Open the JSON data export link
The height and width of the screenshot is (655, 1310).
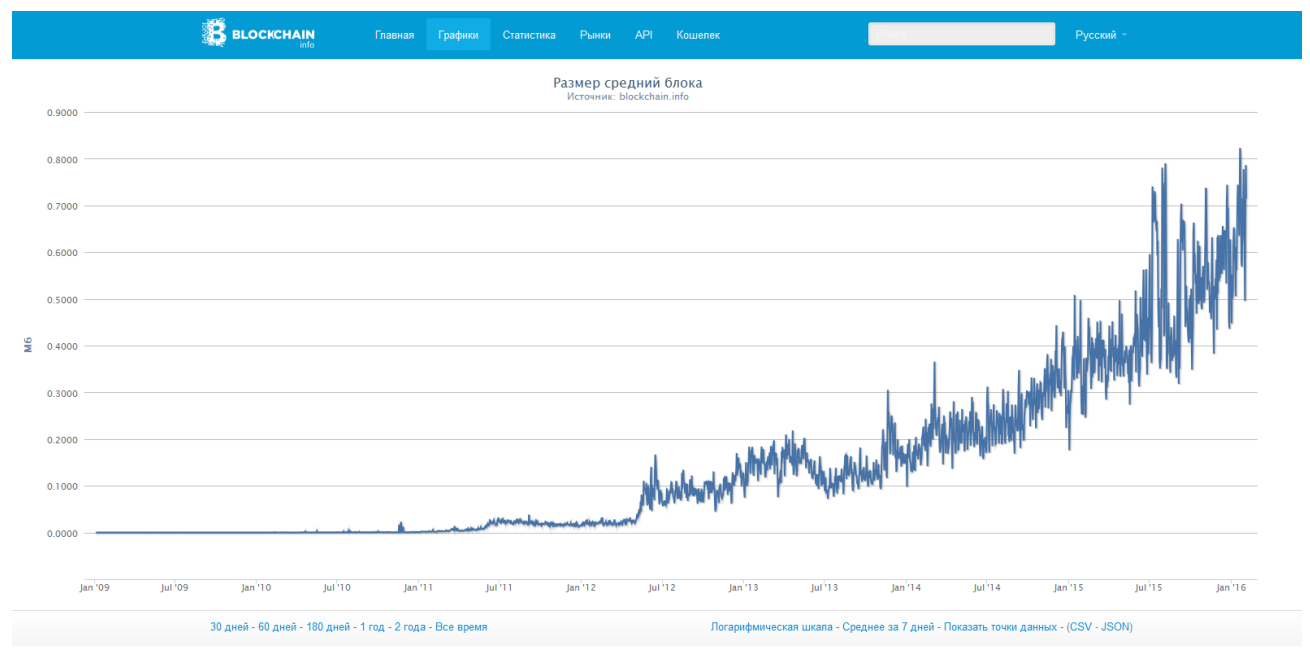tap(1116, 627)
